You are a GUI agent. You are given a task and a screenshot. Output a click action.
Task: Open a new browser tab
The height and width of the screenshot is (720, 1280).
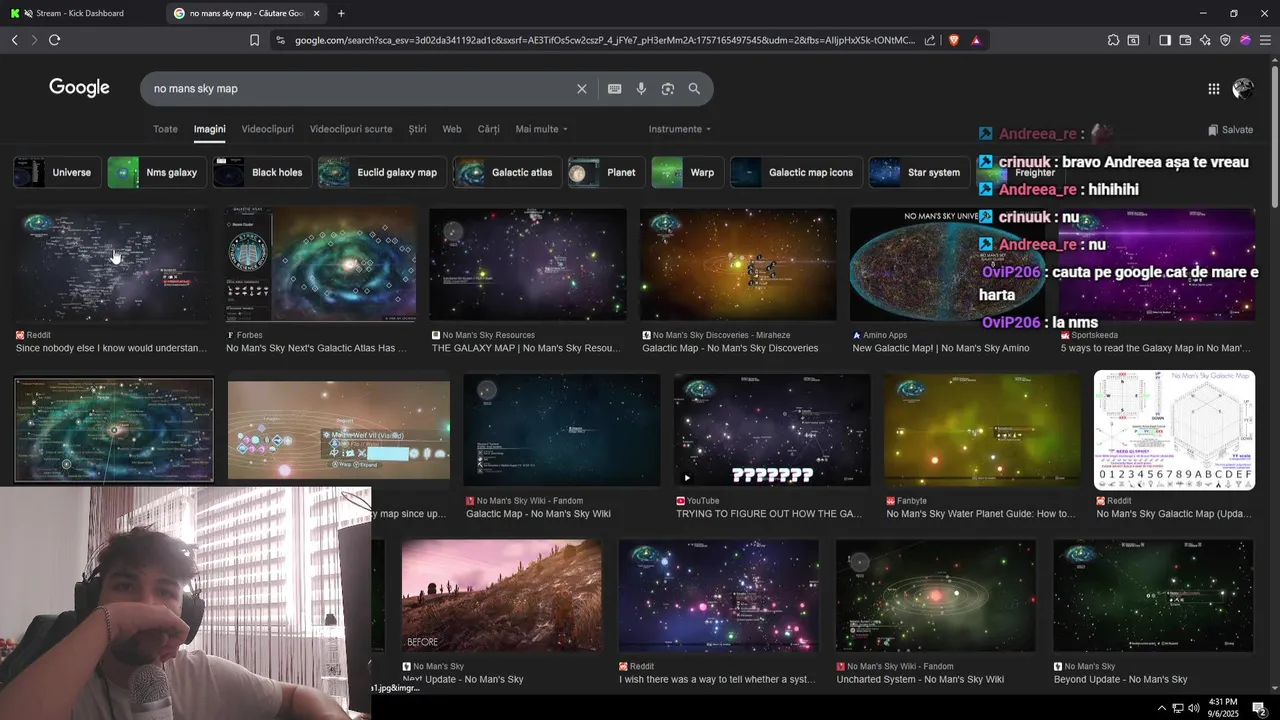click(x=341, y=13)
